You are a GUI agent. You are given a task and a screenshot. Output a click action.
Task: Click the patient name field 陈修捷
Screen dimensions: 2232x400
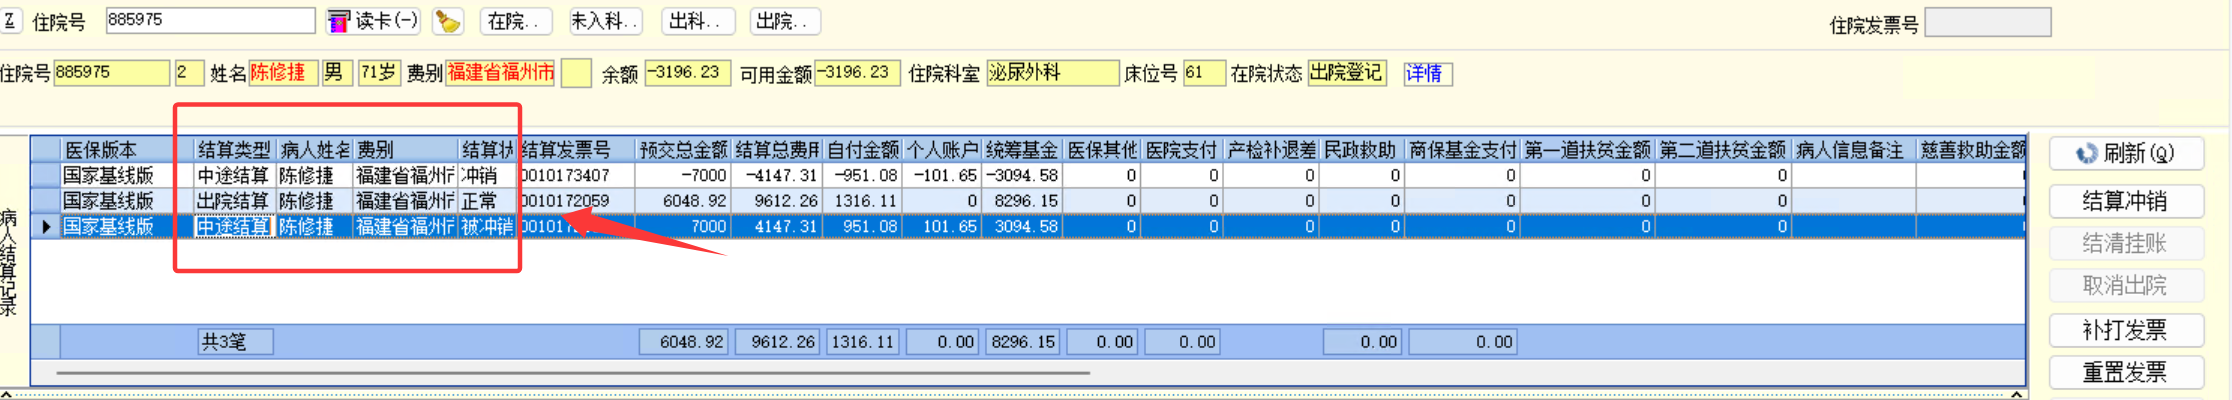point(283,73)
